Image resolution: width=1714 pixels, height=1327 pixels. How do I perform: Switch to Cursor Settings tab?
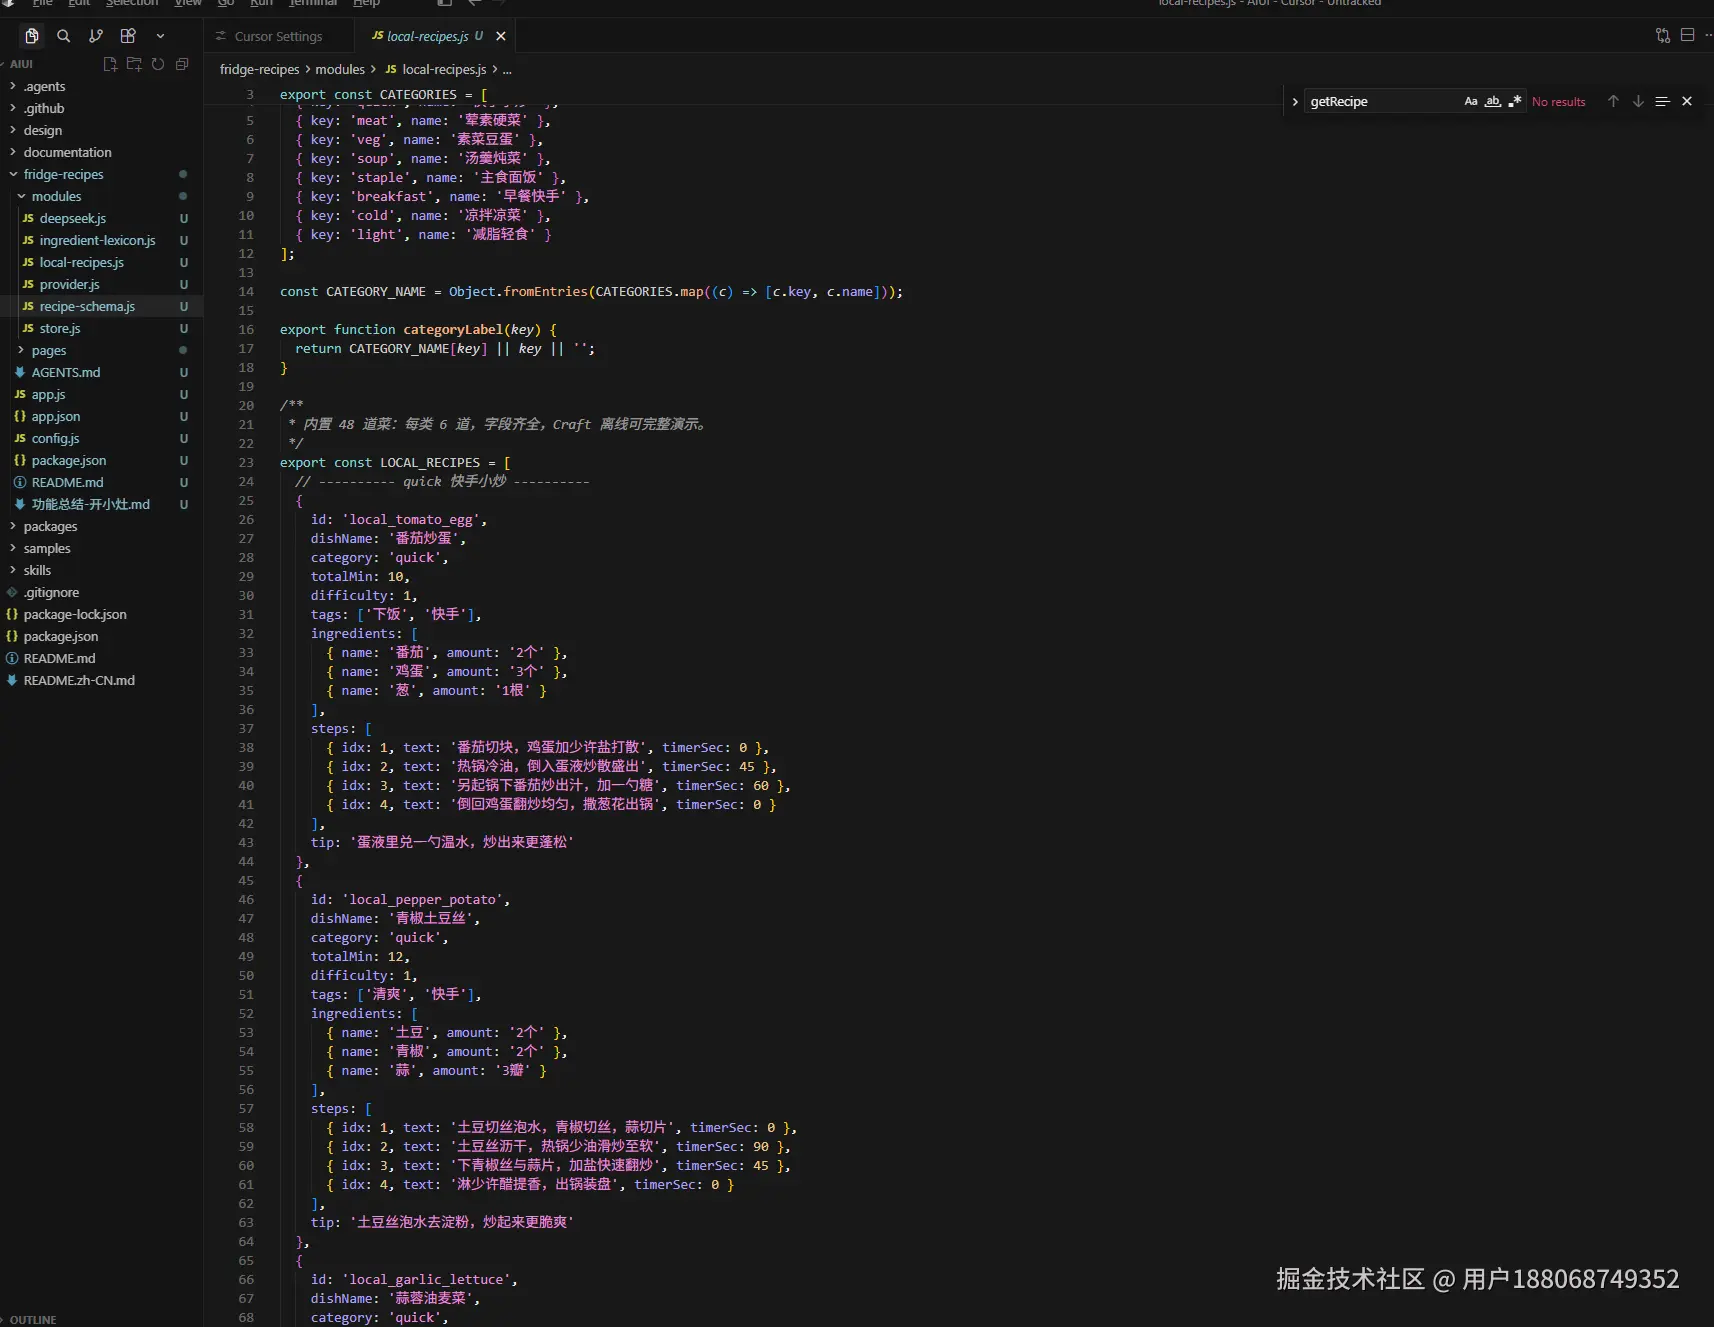(x=278, y=36)
